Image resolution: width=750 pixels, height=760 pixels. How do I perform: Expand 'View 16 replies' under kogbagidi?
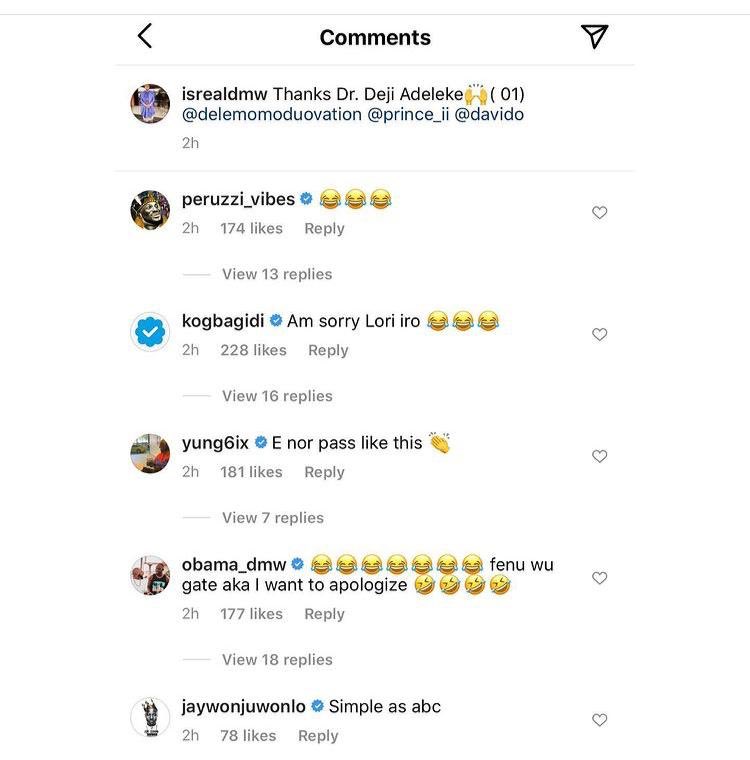point(277,396)
